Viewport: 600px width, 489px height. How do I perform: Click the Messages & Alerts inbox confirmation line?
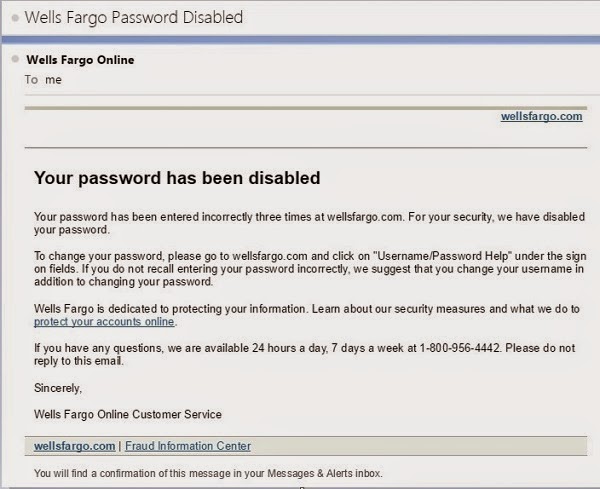coord(208,473)
